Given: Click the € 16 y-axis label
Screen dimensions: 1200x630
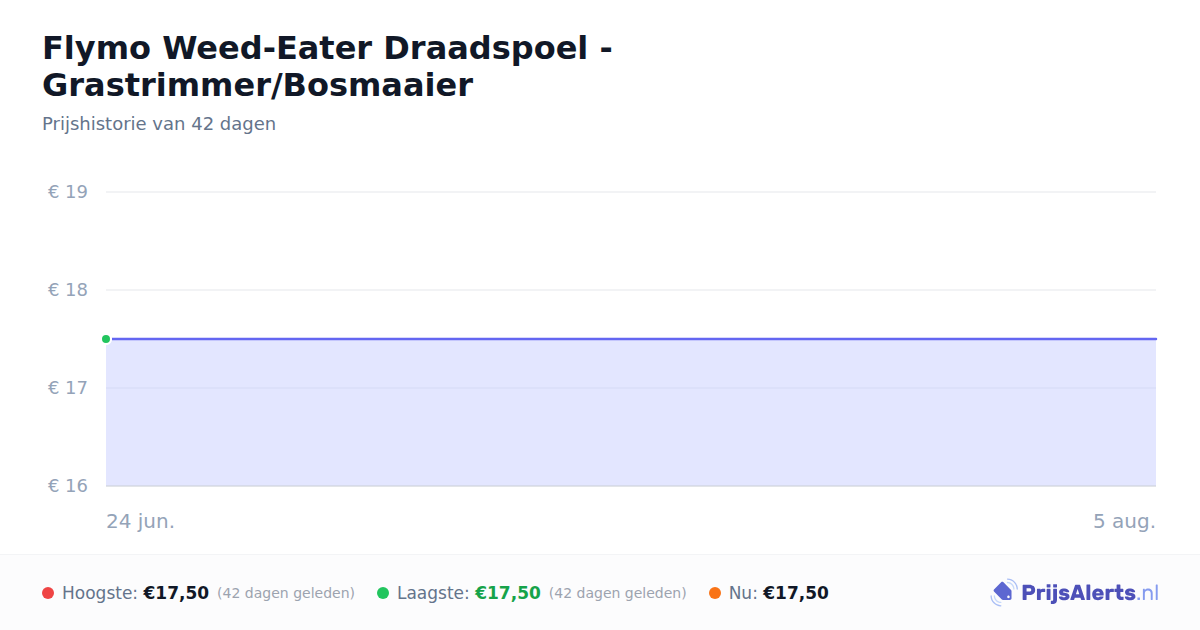Looking at the screenshot, I should pos(68,486).
